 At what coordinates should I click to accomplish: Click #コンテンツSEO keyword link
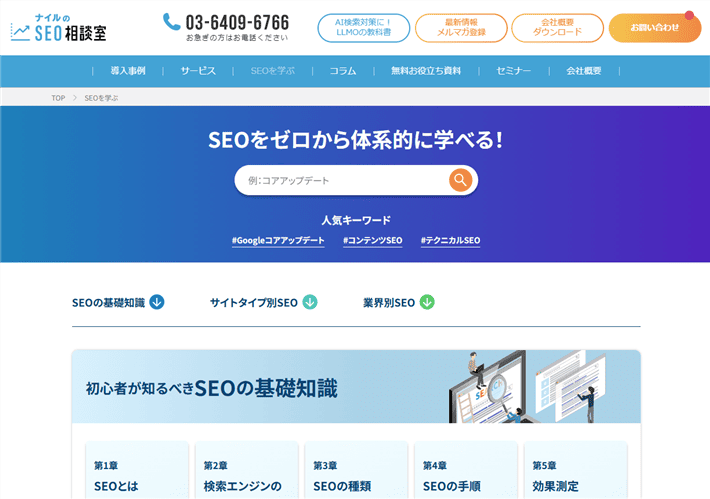[x=373, y=240]
